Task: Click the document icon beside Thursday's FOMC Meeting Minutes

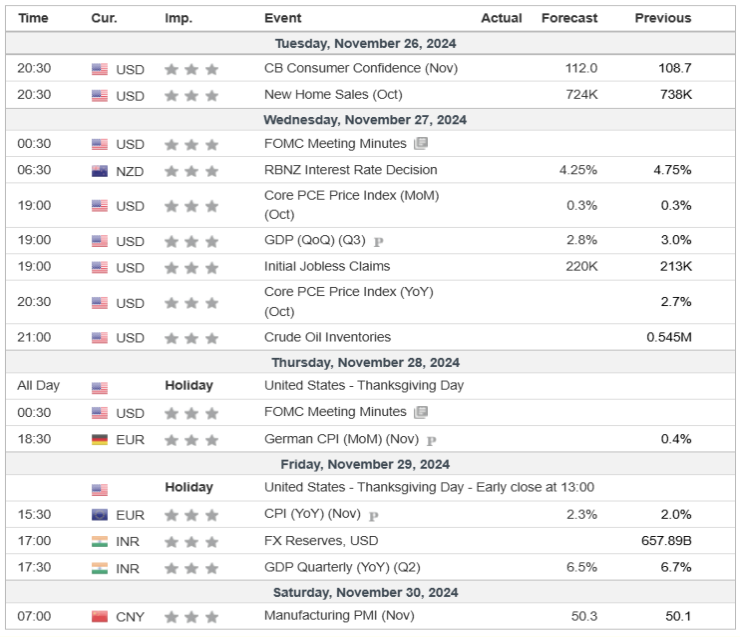Action: click(421, 412)
